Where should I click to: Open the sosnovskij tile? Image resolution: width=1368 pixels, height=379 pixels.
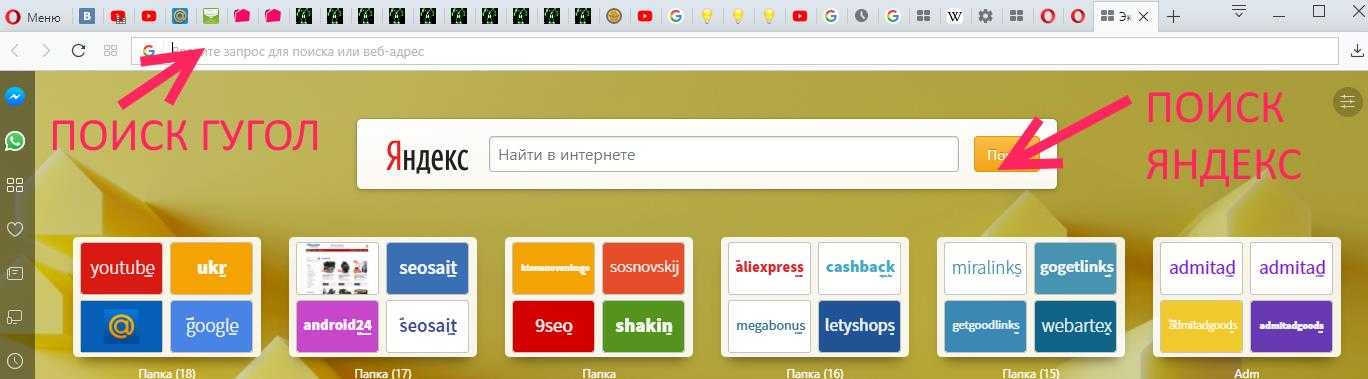(643, 268)
